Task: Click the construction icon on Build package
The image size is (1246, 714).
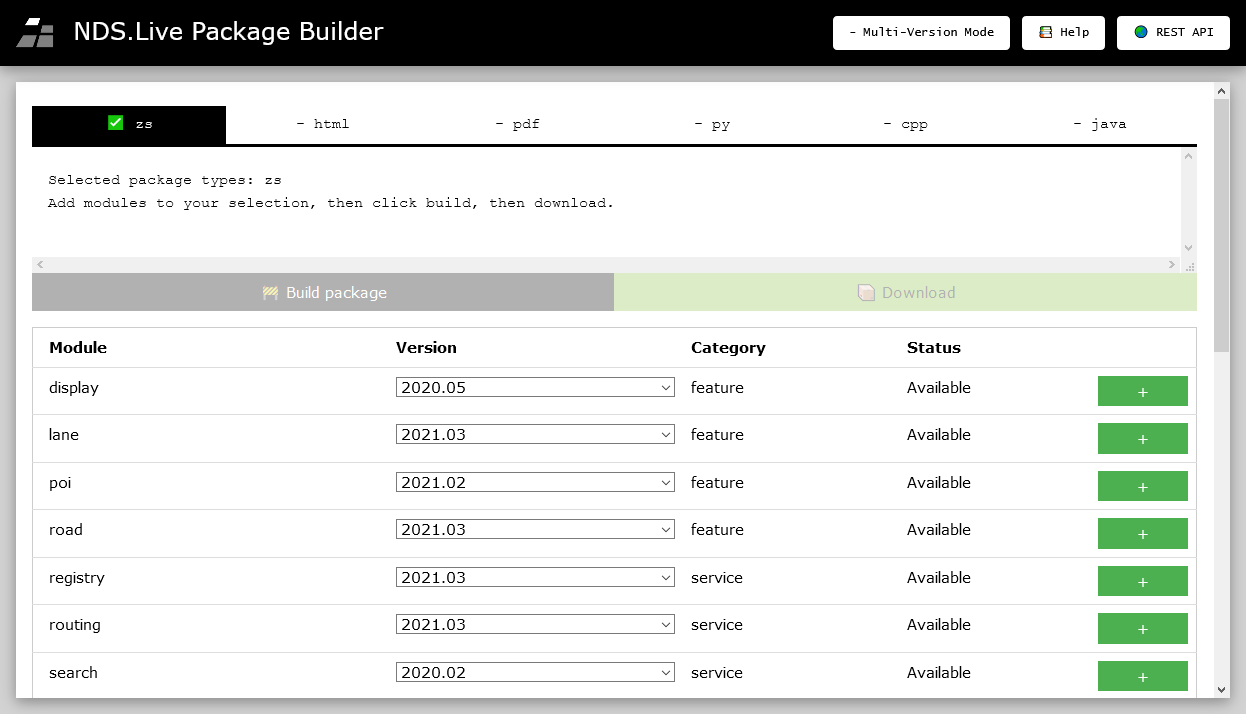Action: pyautogui.click(x=270, y=293)
